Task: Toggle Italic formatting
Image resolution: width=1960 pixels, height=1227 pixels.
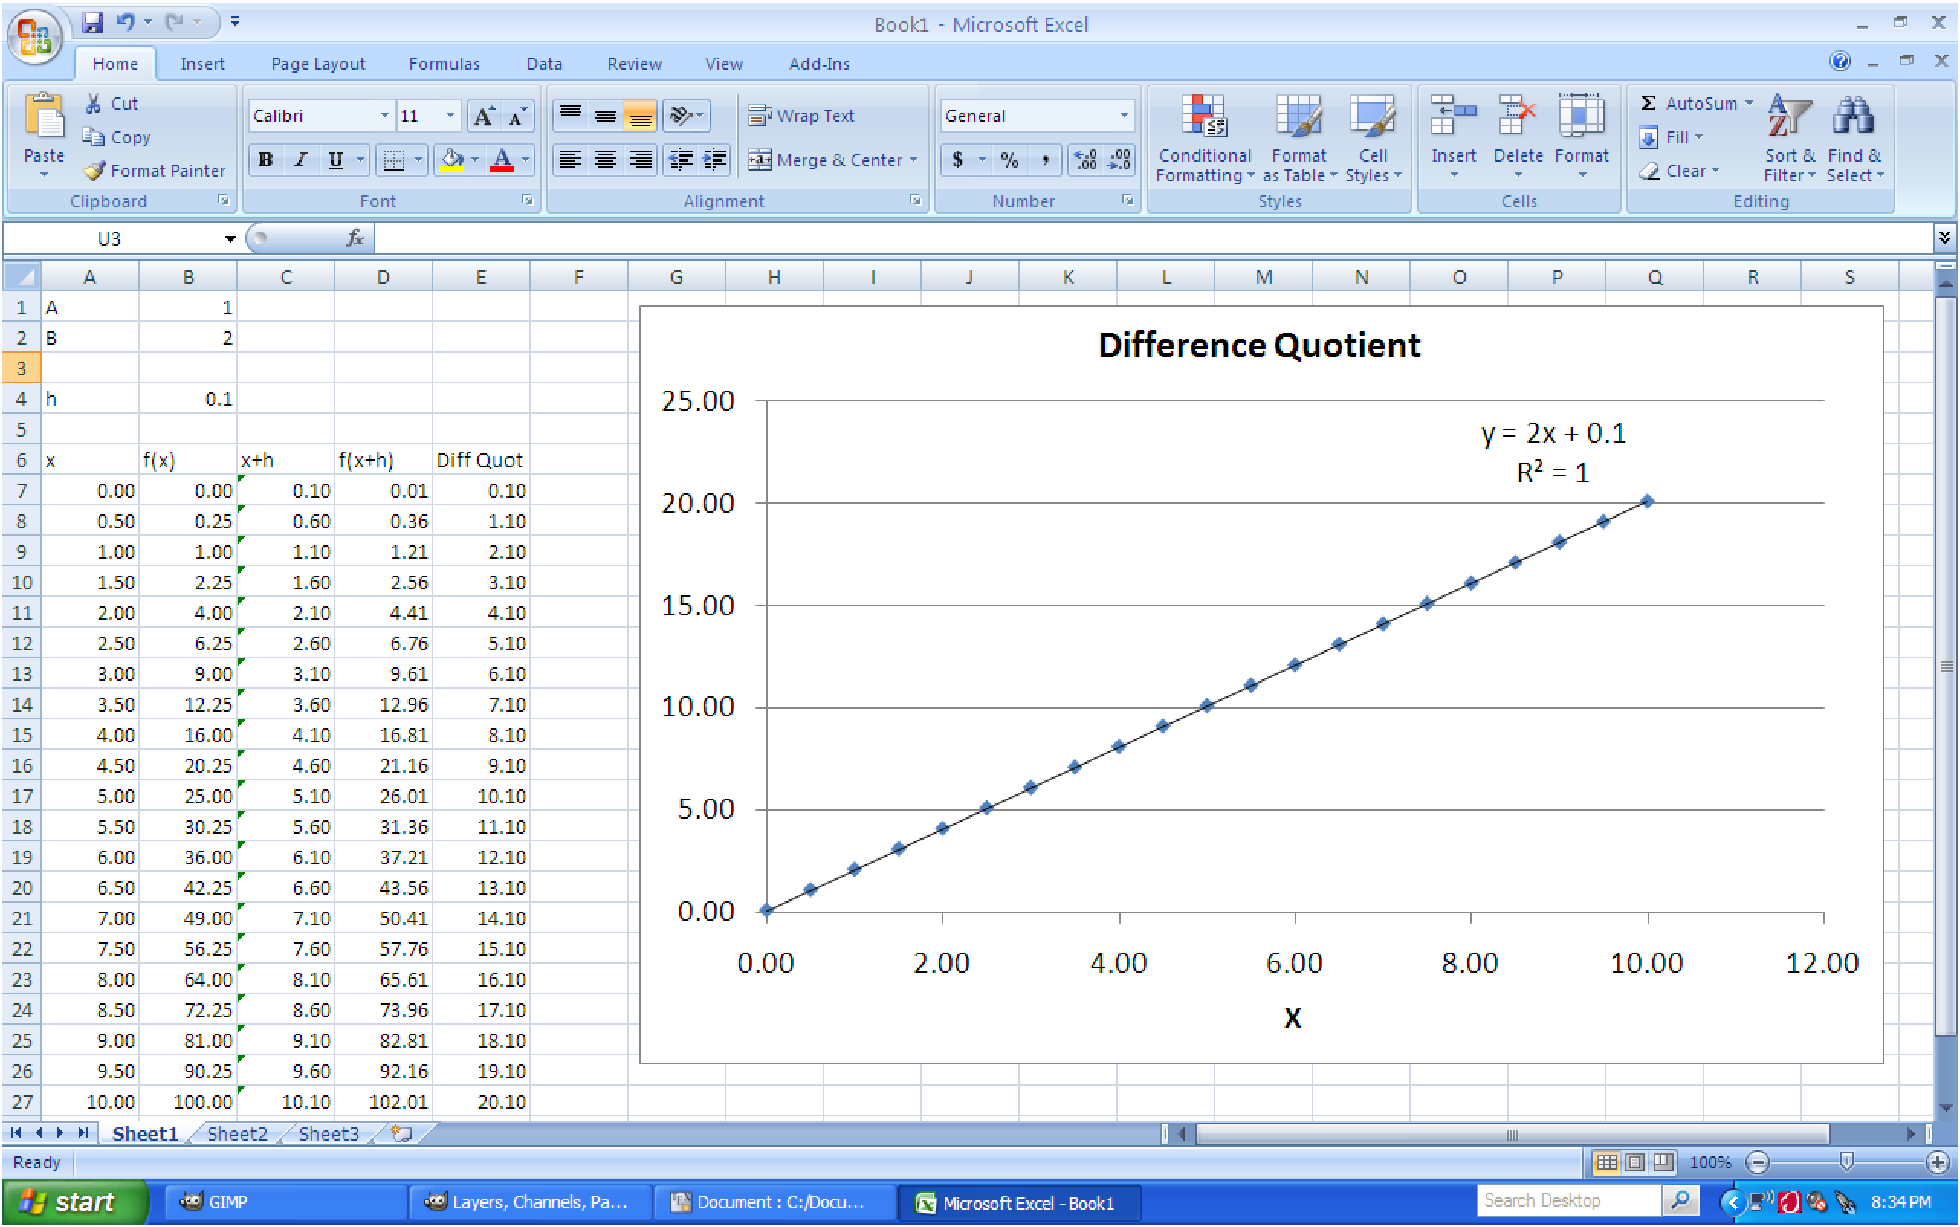Action: 301,160
